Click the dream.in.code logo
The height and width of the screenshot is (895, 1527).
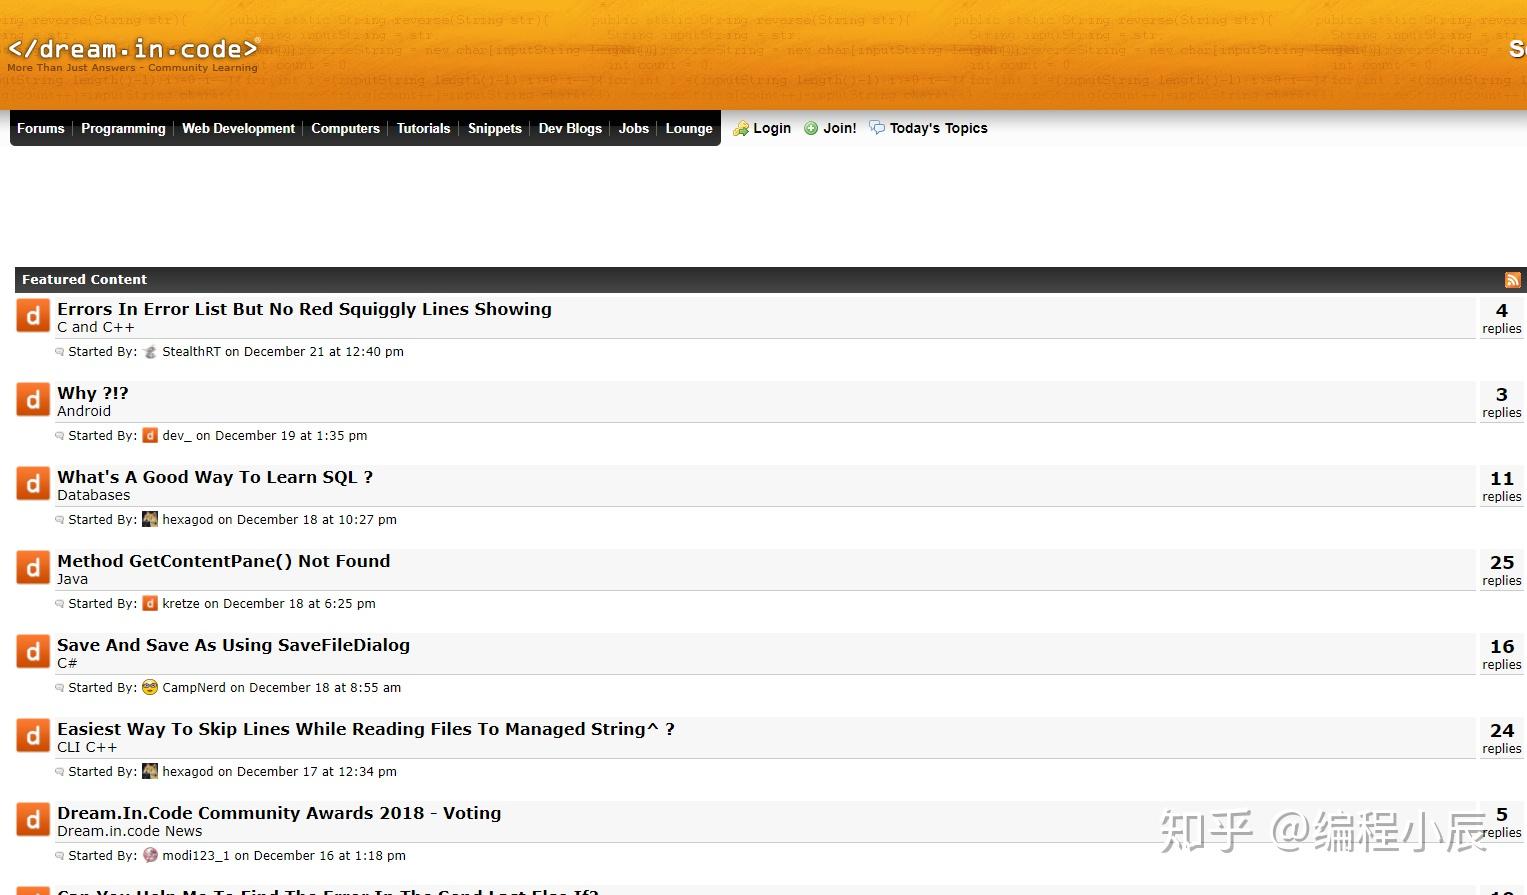click(x=133, y=53)
